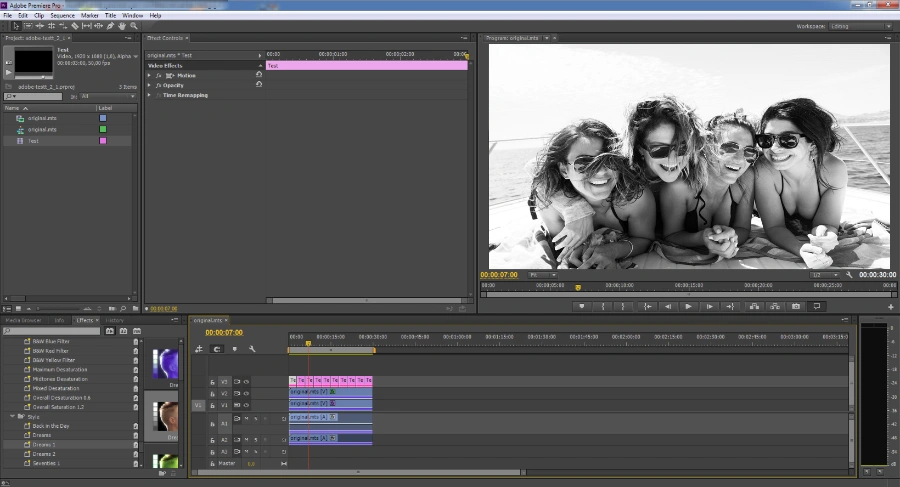
Task: Expand Time Remapping properties
Action: point(149,95)
